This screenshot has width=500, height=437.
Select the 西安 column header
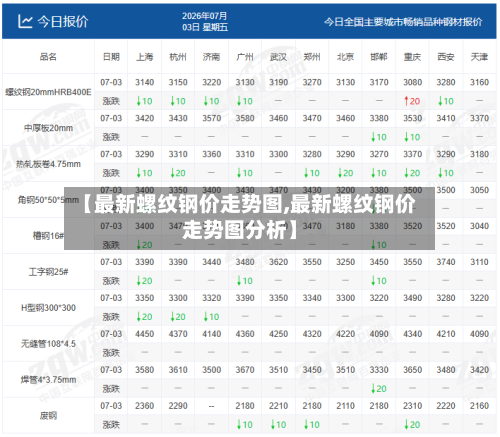click(x=446, y=57)
